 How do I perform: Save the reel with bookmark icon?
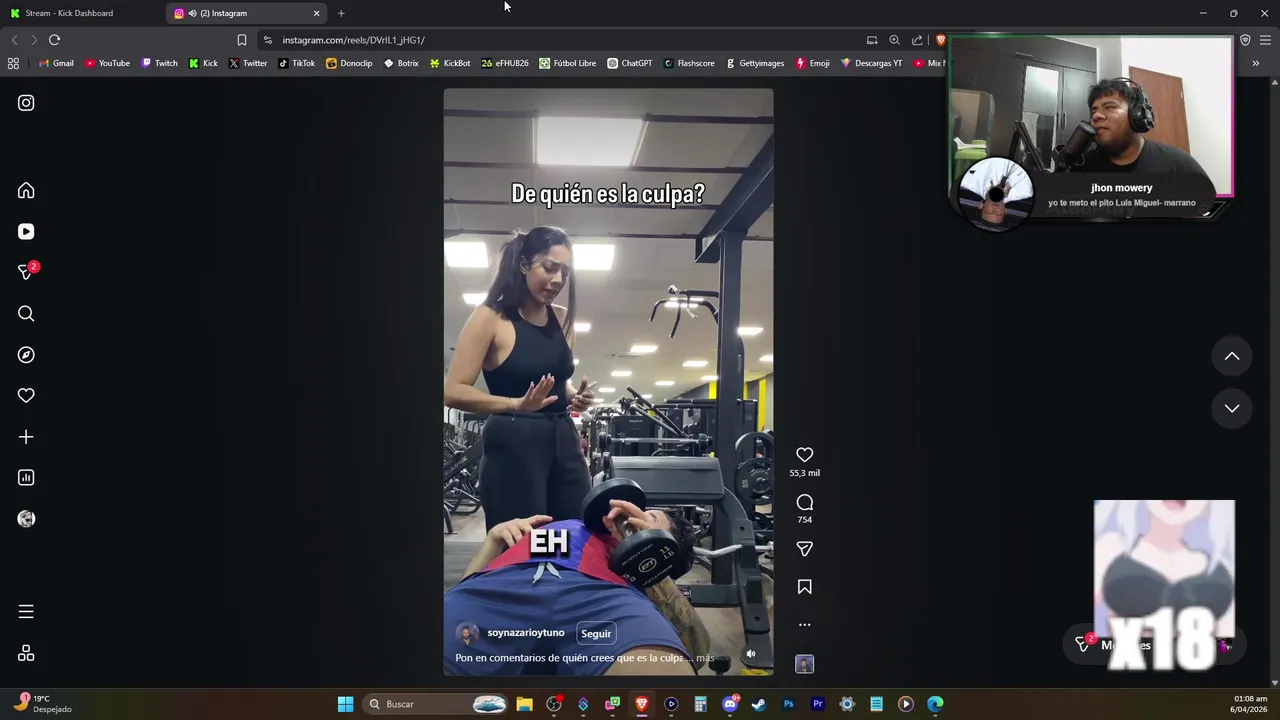point(804,587)
